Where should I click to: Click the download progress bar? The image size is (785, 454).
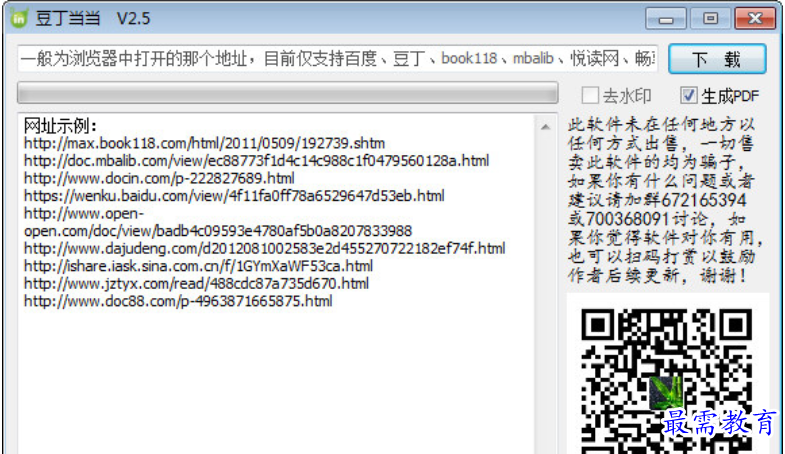coord(288,93)
